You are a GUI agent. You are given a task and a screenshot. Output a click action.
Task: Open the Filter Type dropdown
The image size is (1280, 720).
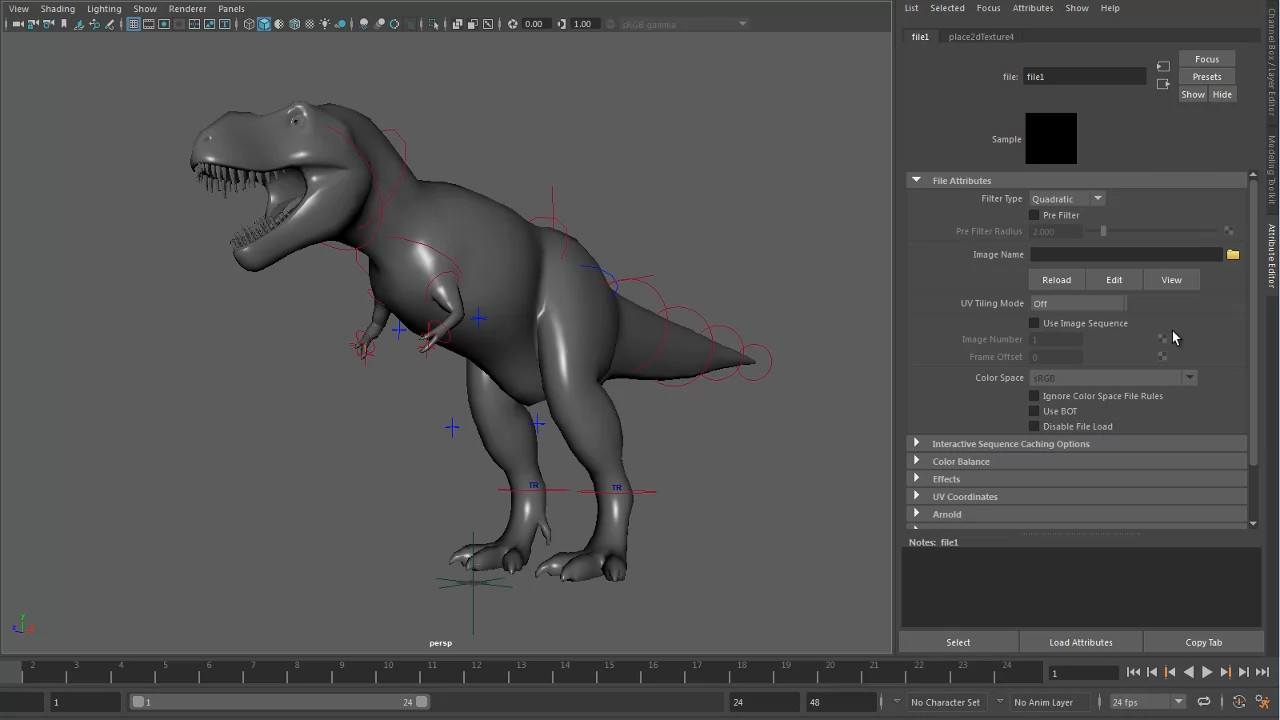pyautogui.click(x=1067, y=199)
